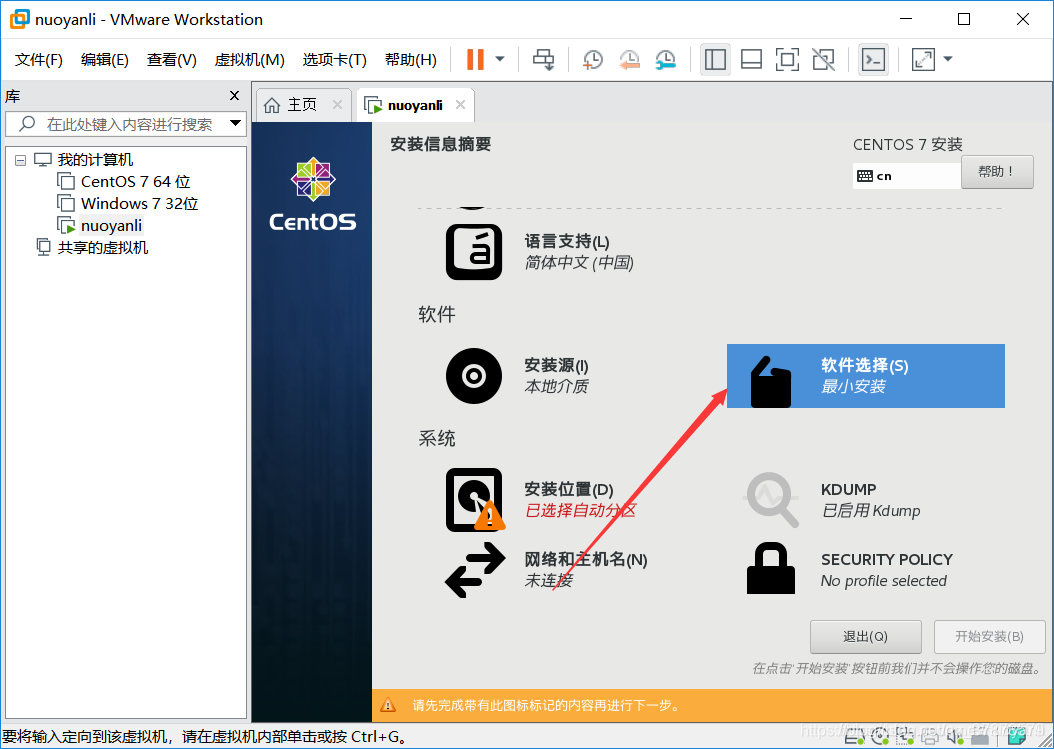This screenshot has width=1054, height=749.
Task: Open the stretch display dropdown arrow
Action: click(x=948, y=59)
